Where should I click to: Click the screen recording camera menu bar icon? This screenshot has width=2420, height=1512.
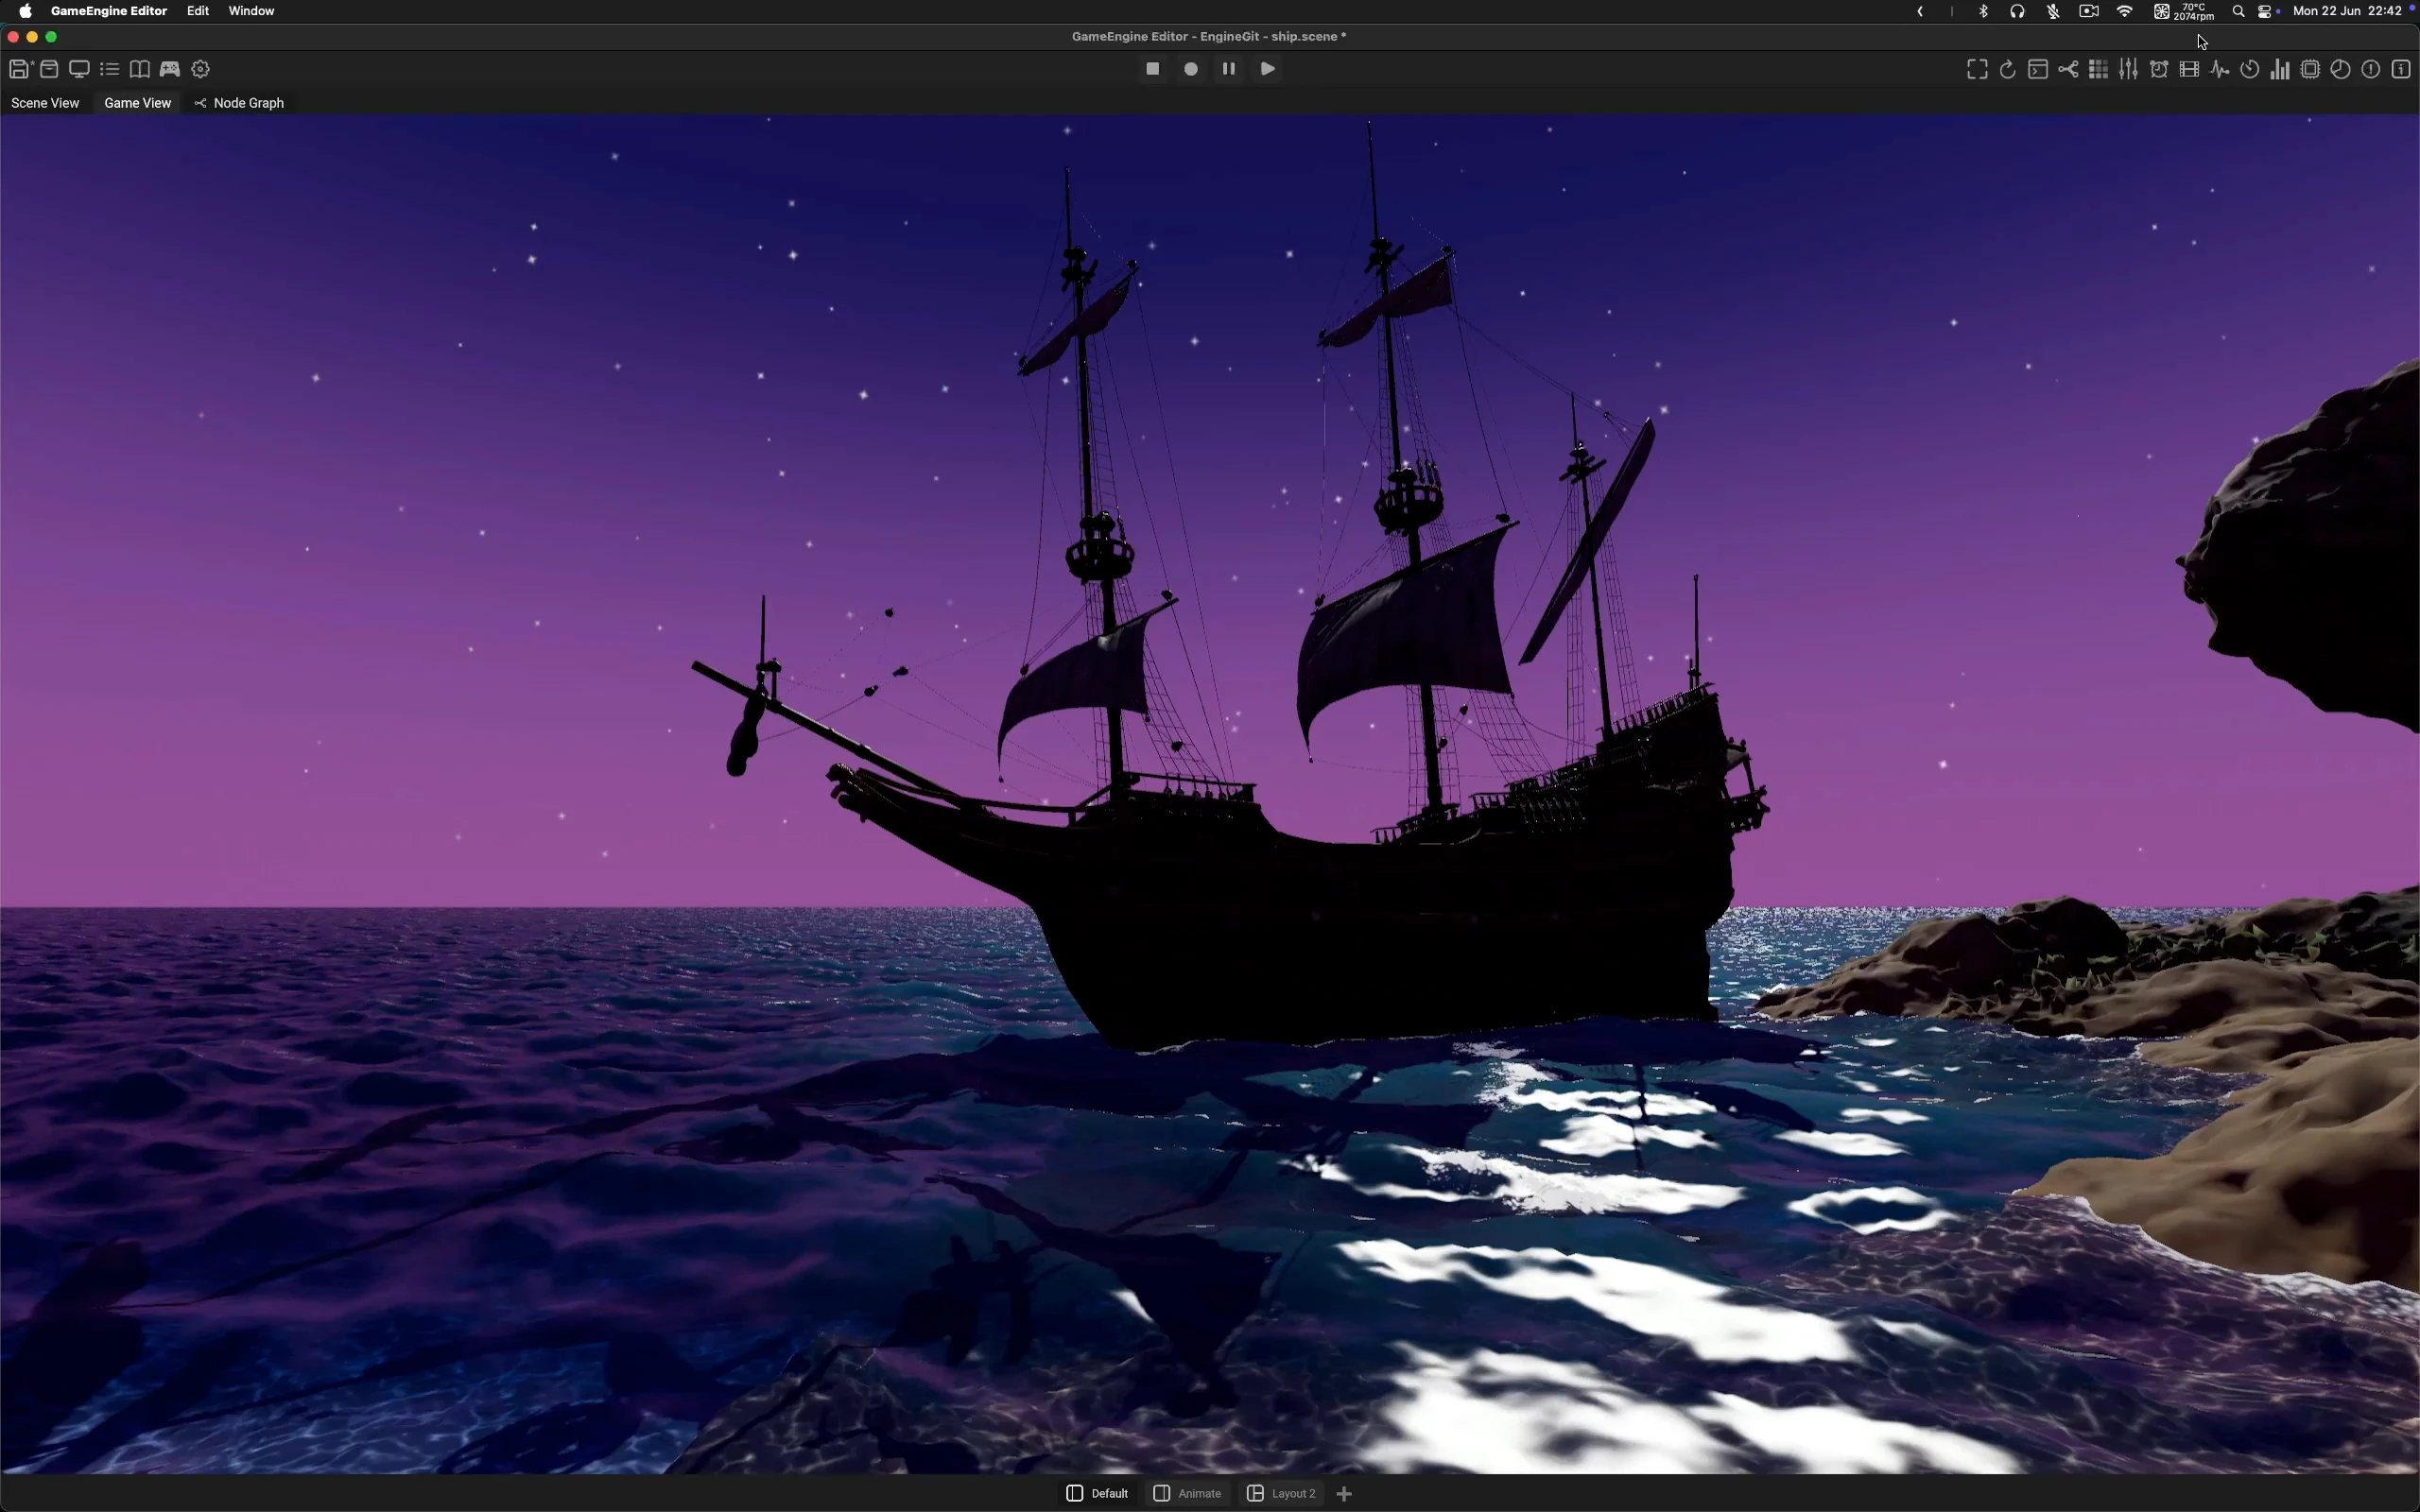[x=2089, y=11]
